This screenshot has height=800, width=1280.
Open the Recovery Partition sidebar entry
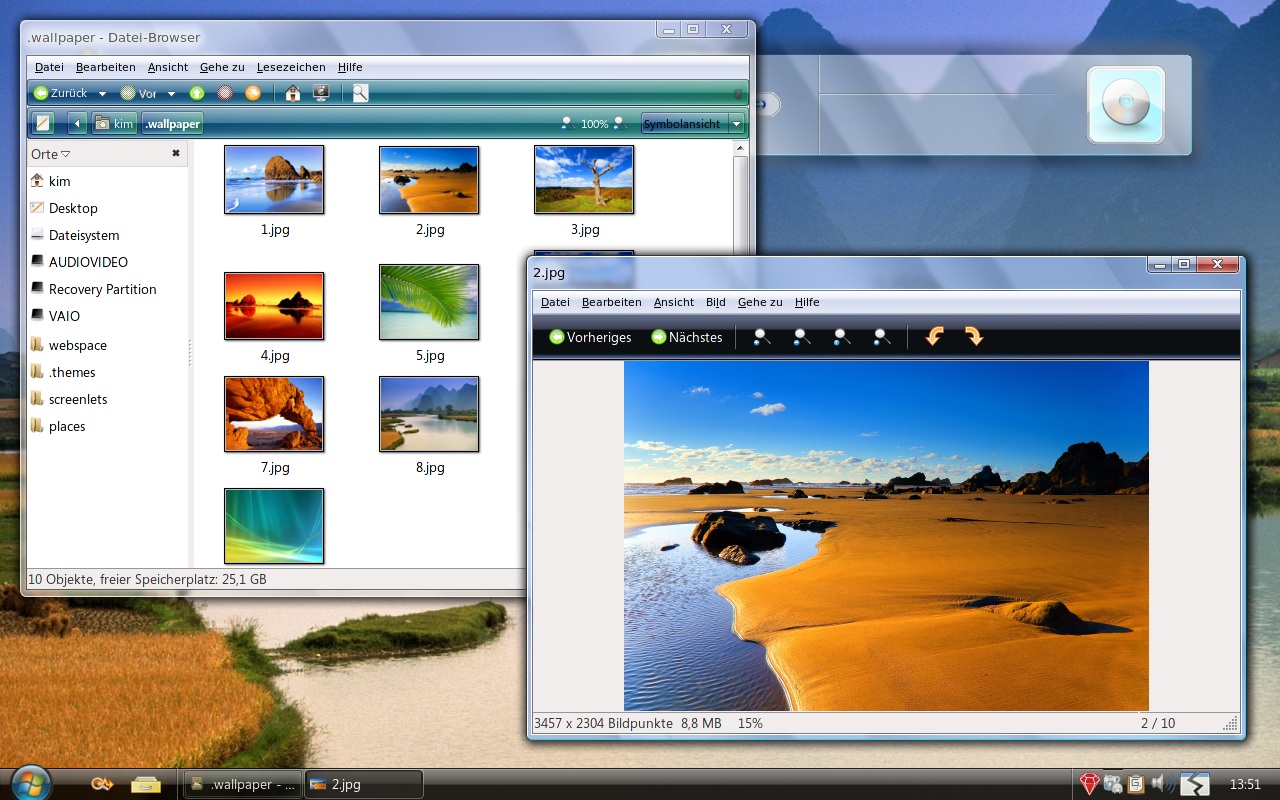coord(101,289)
